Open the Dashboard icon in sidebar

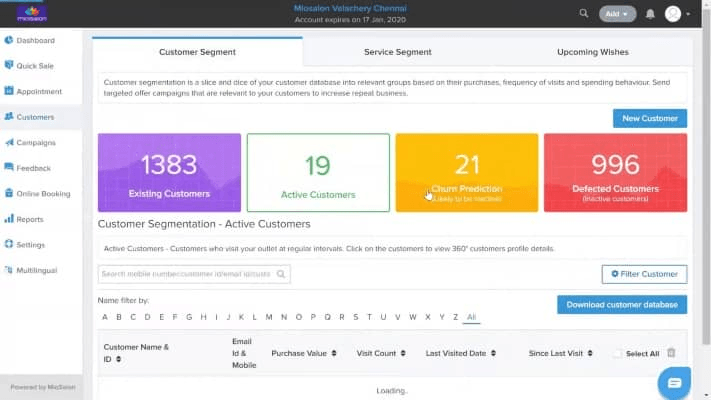point(9,40)
